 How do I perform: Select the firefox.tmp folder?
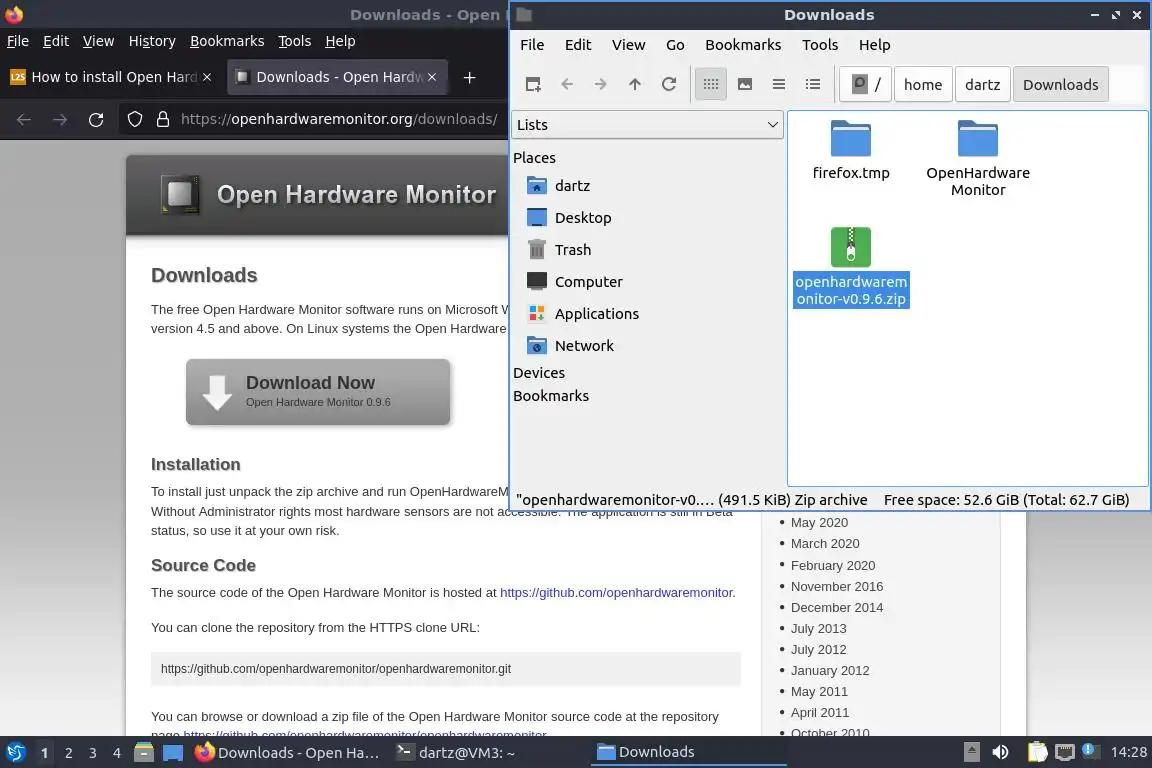coord(851,151)
